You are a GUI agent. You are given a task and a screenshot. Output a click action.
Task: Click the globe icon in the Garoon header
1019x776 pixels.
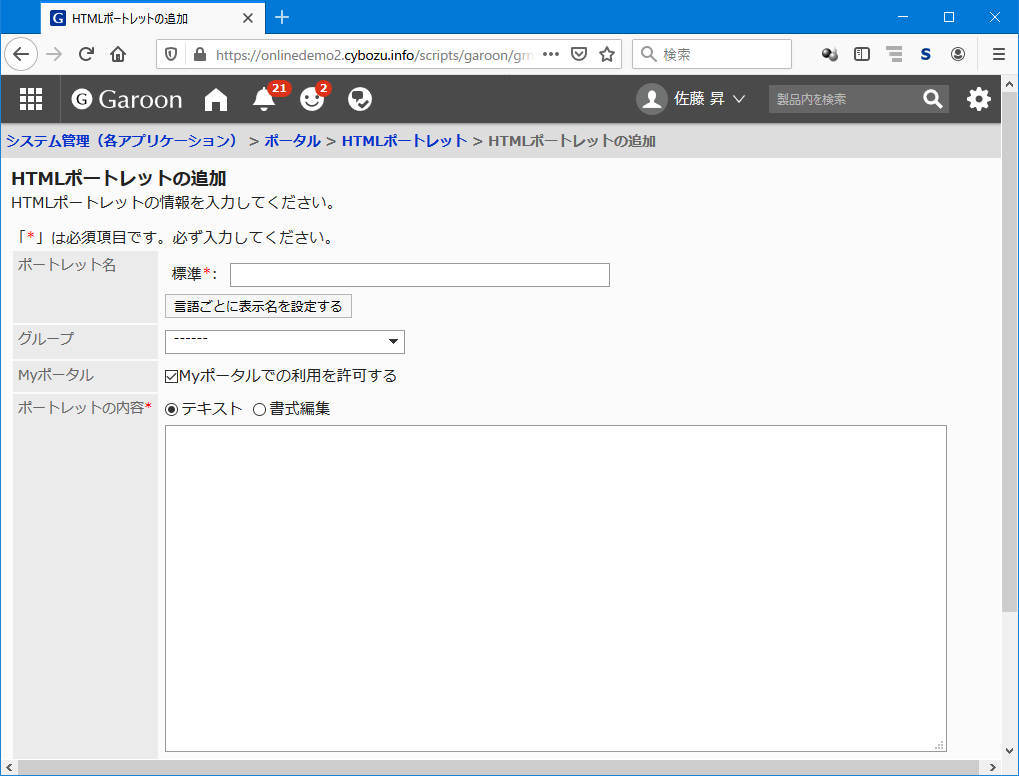(359, 99)
